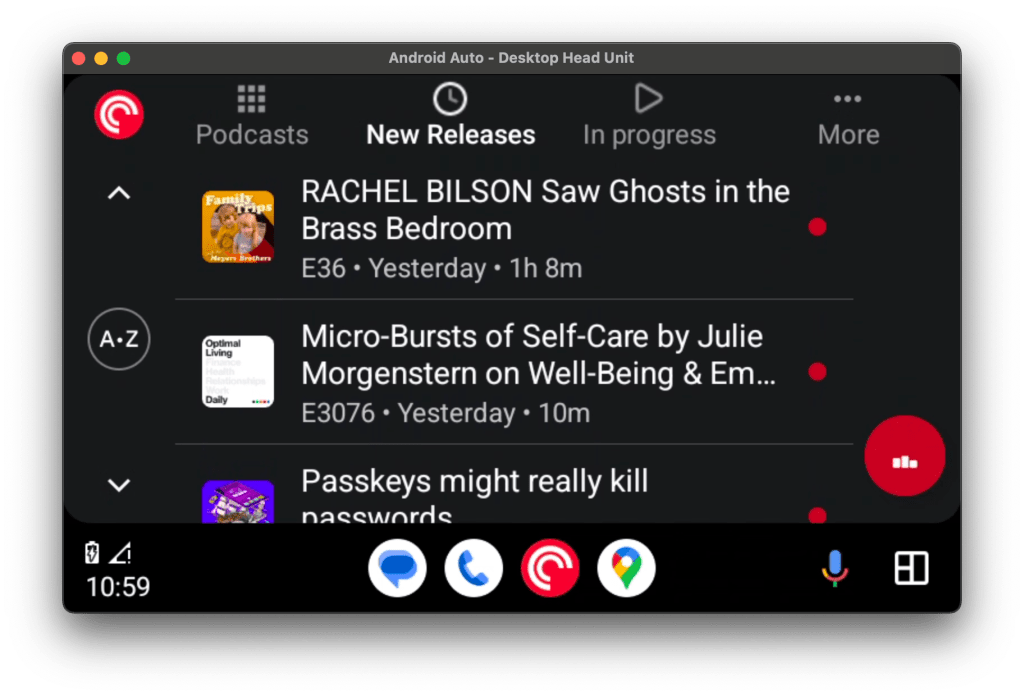Open the More options ellipsis

click(x=847, y=98)
